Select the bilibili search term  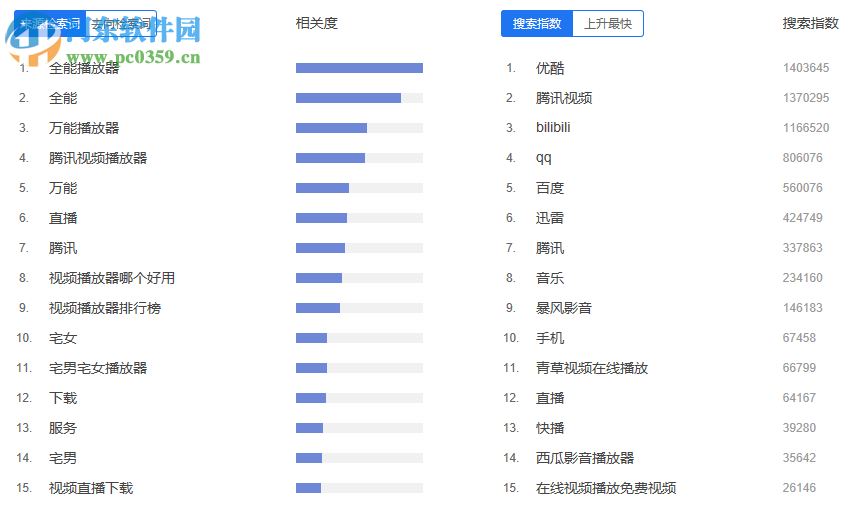[553, 128]
